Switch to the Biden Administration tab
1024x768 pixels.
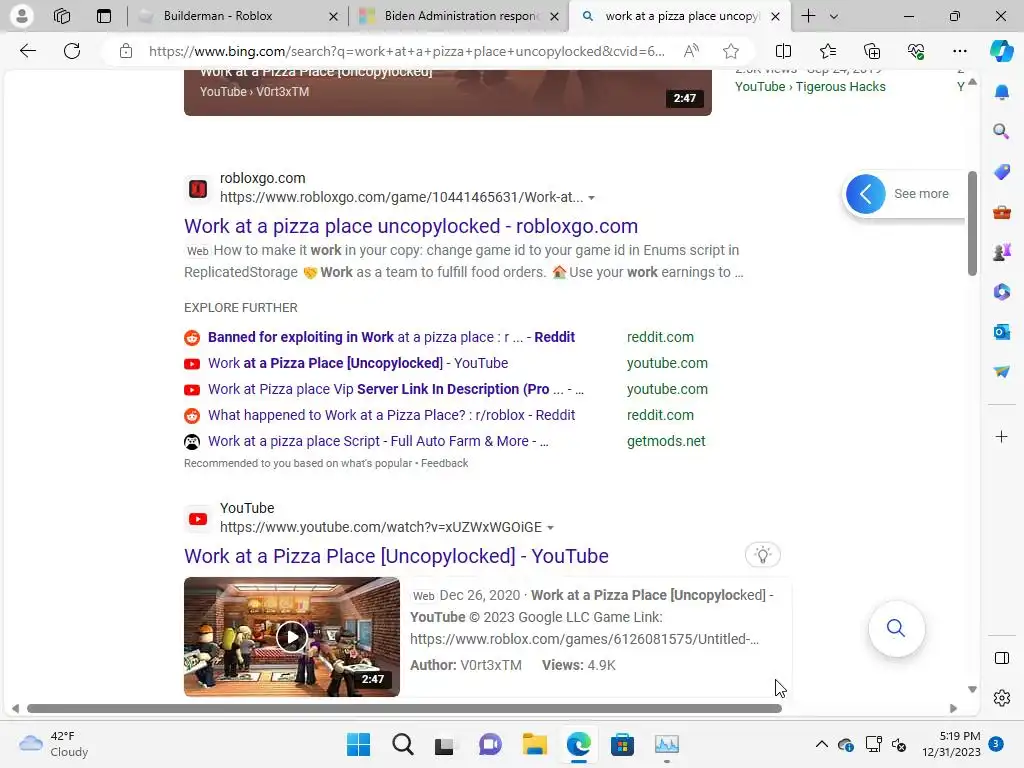pos(460,16)
